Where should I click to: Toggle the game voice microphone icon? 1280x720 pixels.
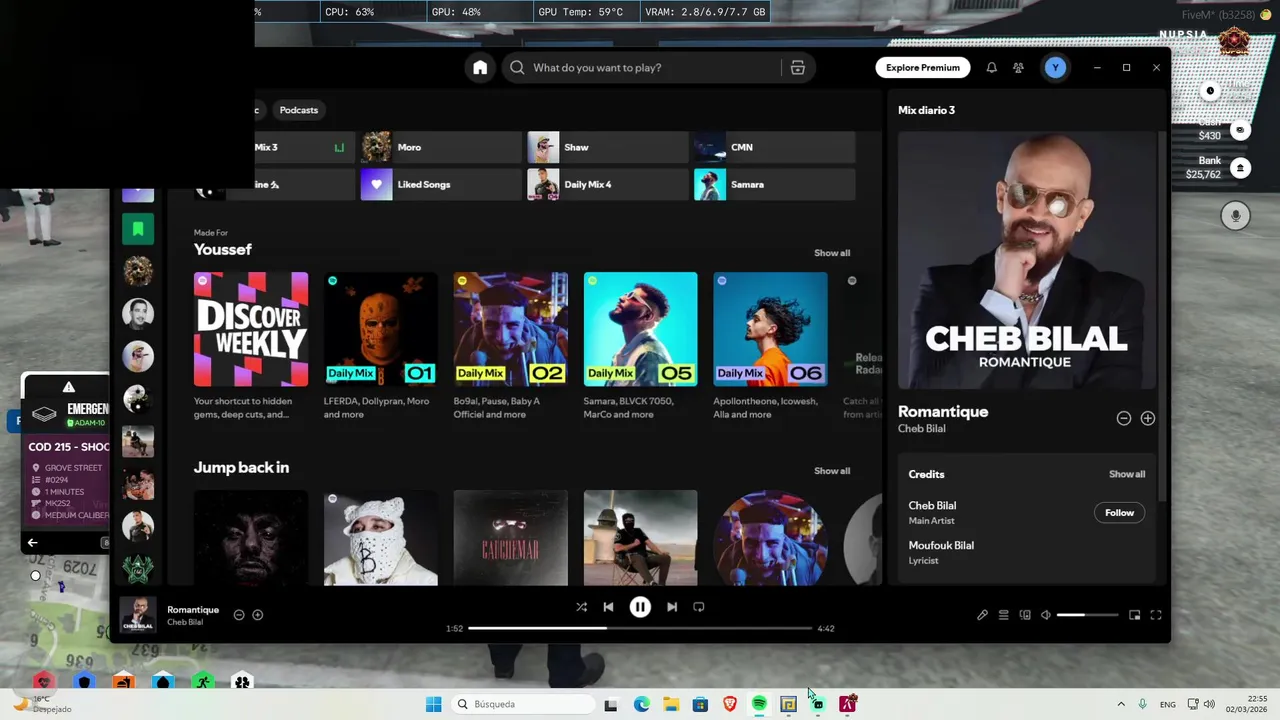click(1235, 215)
